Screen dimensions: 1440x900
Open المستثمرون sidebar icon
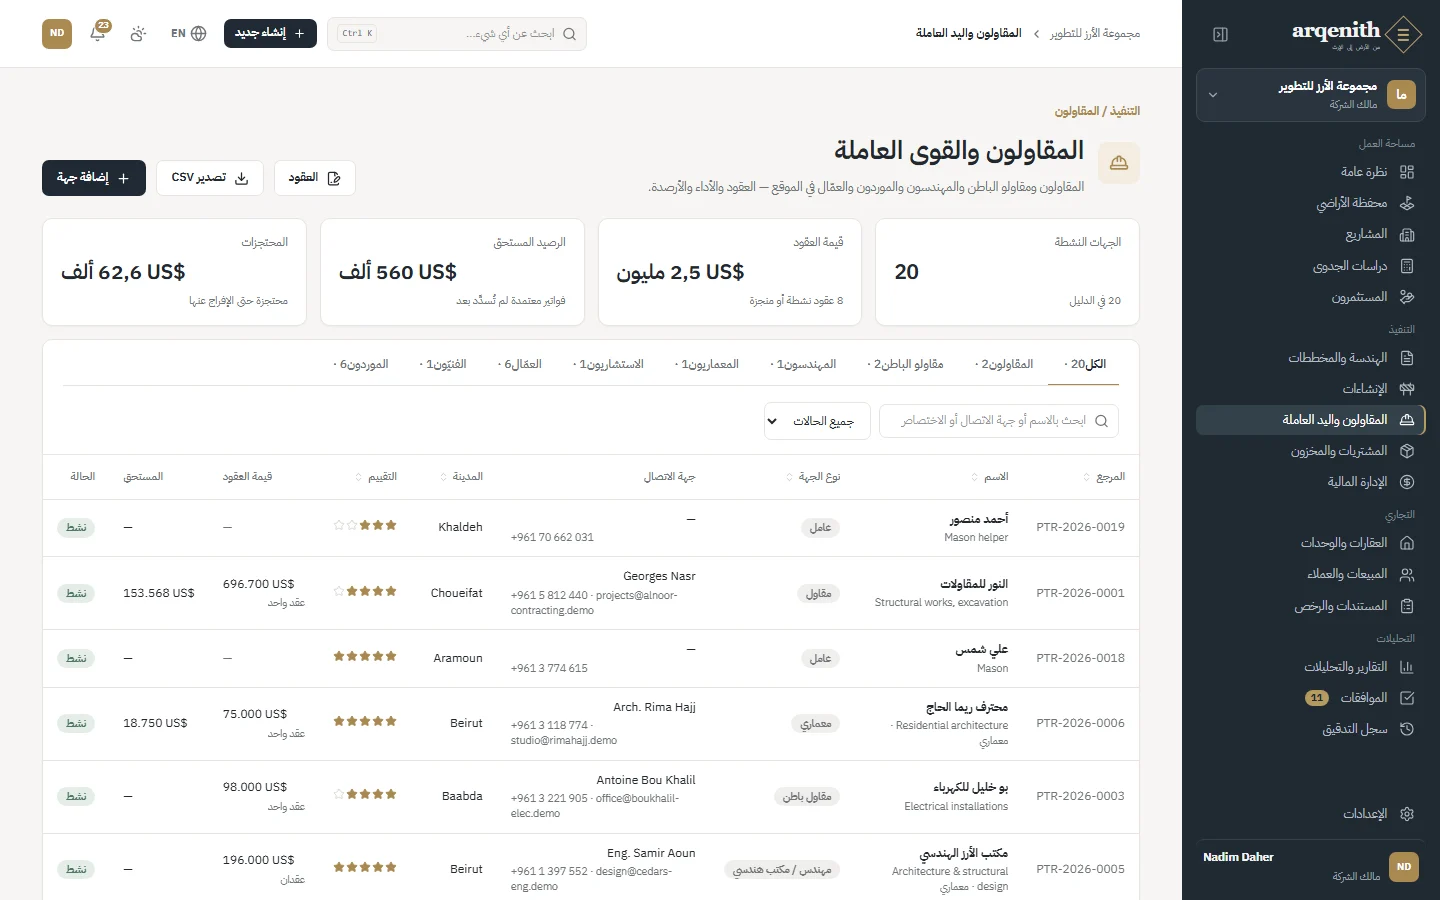coord(1407,297)
